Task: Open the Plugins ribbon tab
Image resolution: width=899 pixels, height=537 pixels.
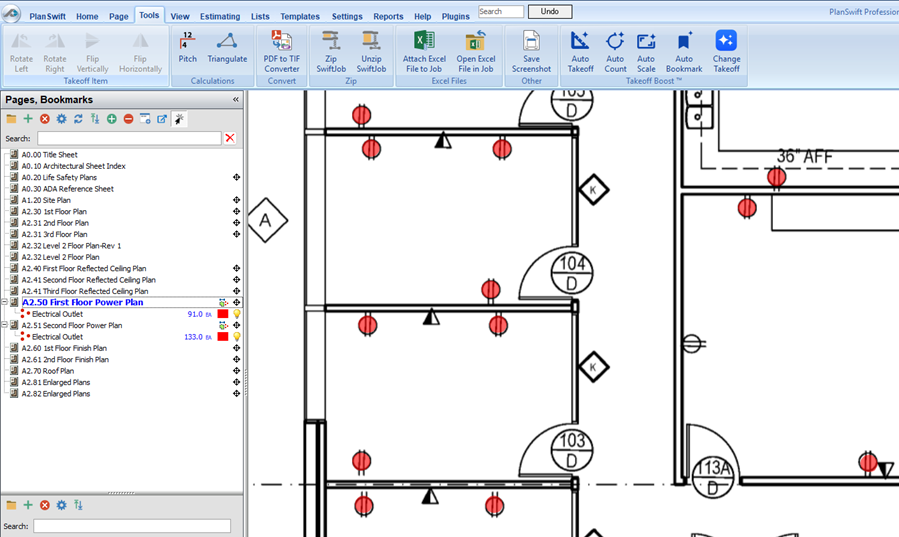Action: pos(456,16)
